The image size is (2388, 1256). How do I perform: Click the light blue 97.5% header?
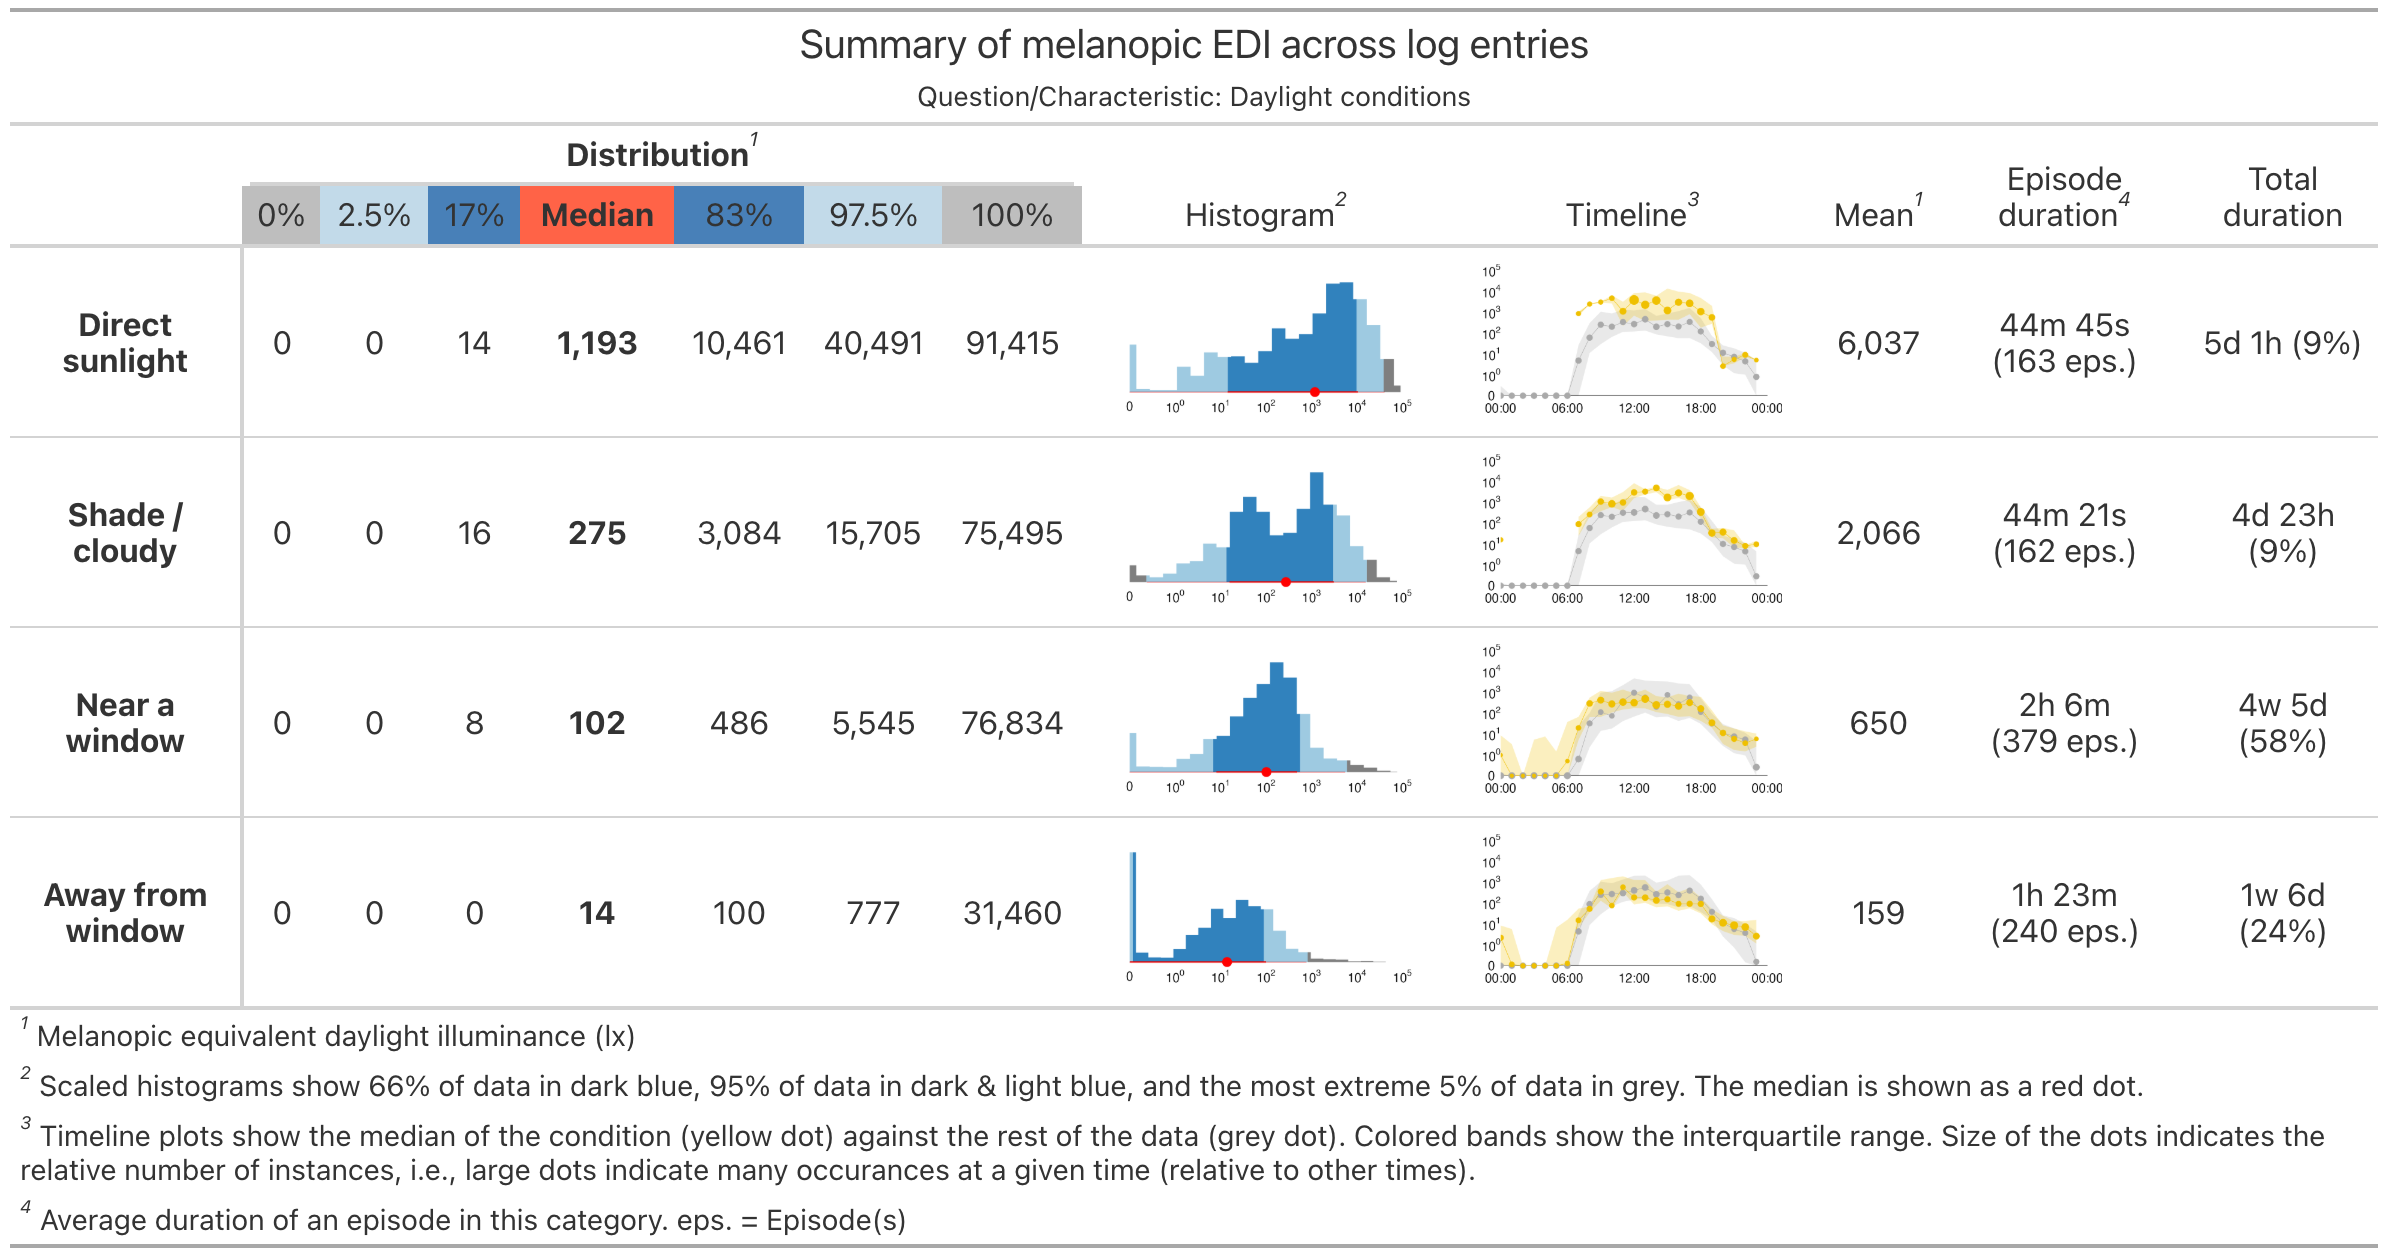tap(873, 215)
